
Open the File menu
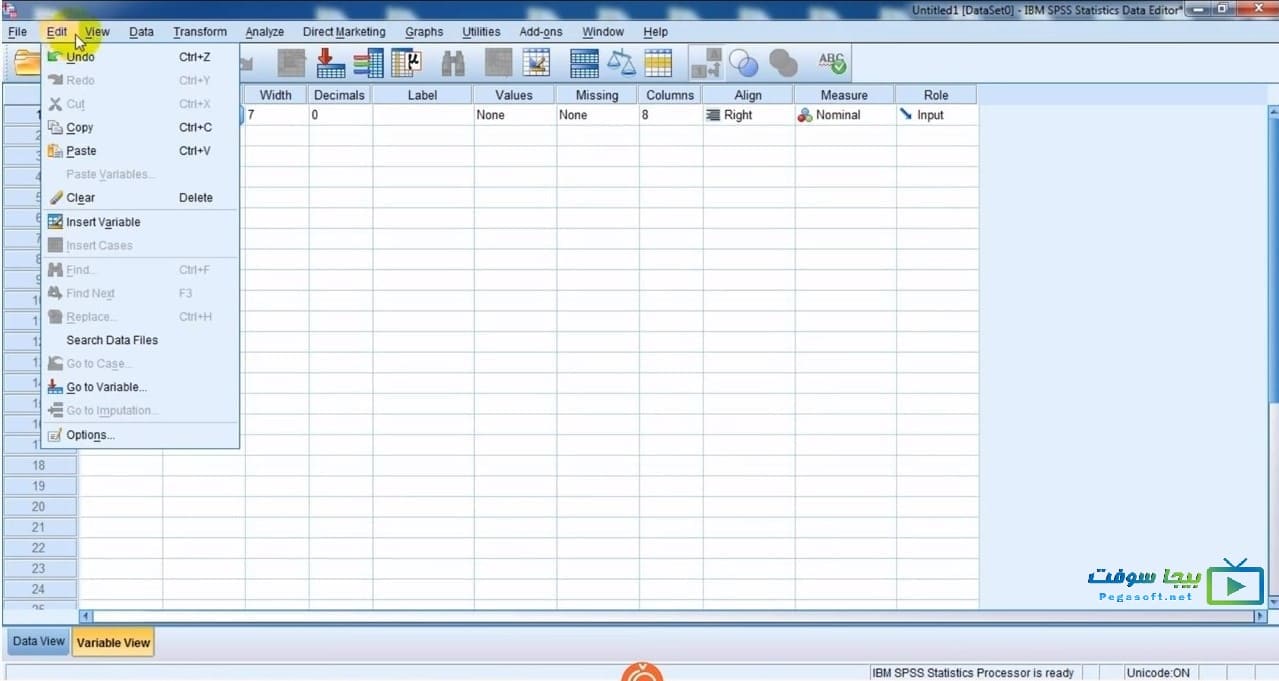(x=17, y=32)
